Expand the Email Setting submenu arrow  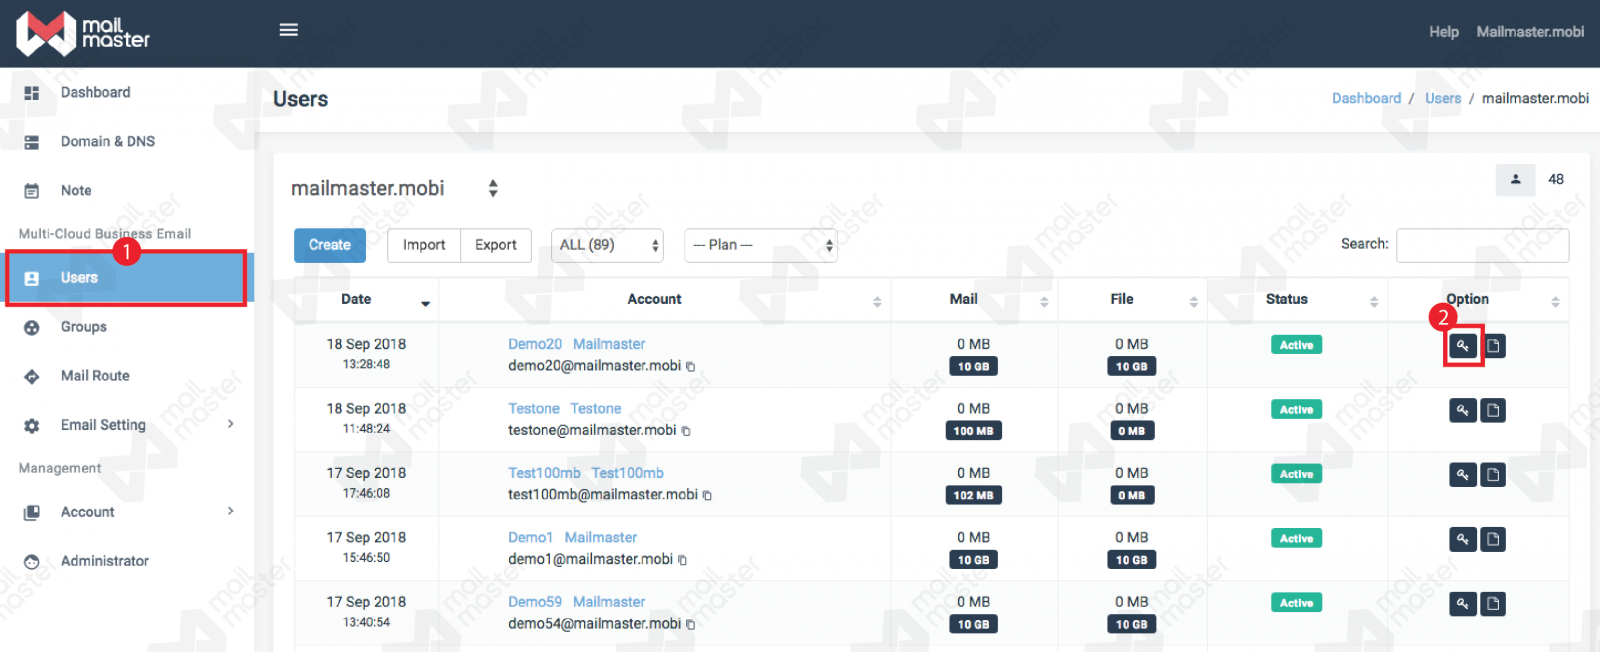[x=231, y=424]
